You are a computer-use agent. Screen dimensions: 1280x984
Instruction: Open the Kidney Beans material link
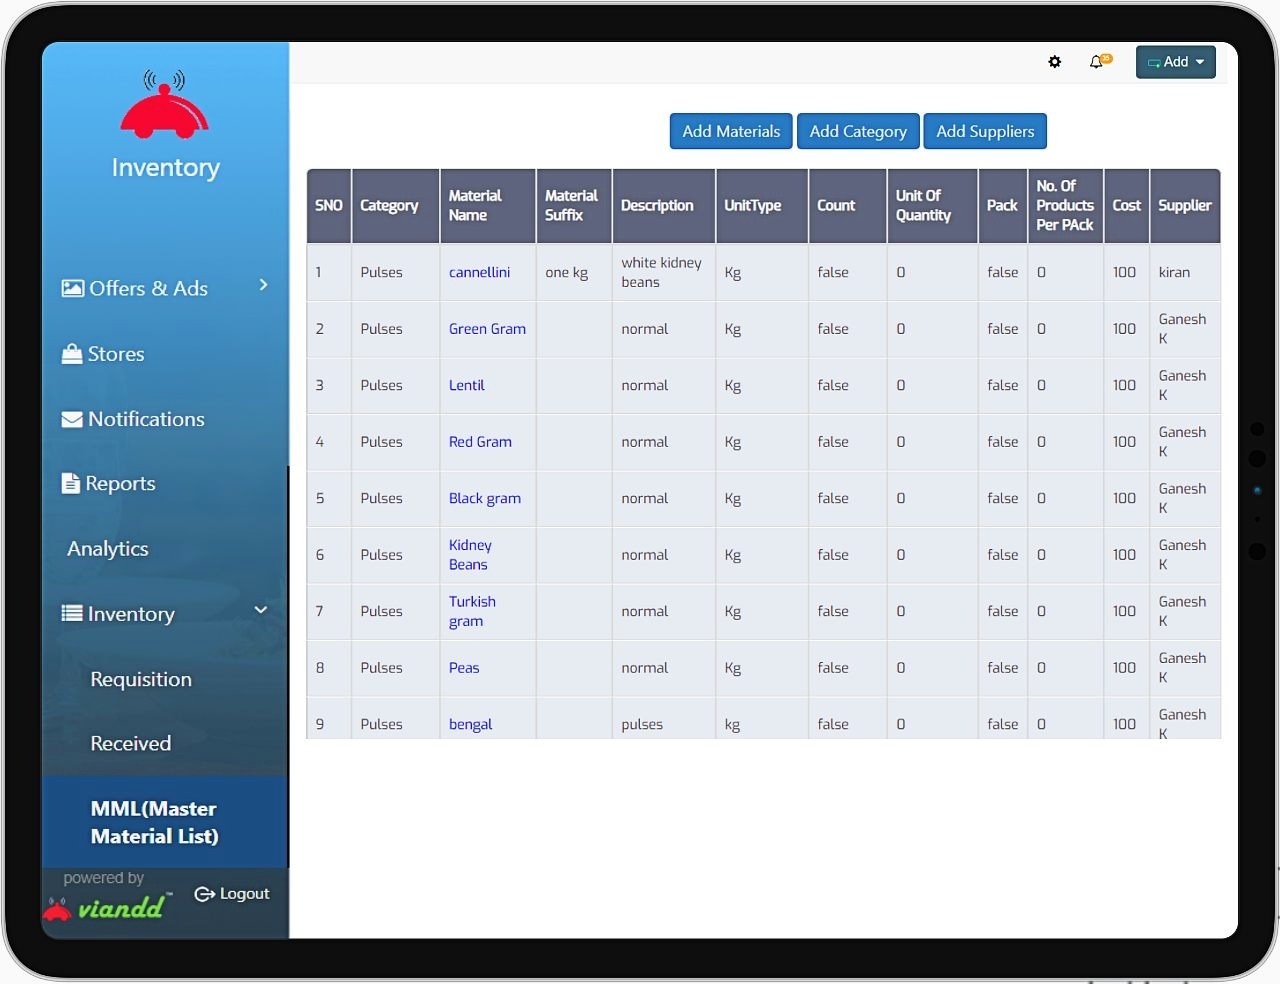[x=470, y=555]
